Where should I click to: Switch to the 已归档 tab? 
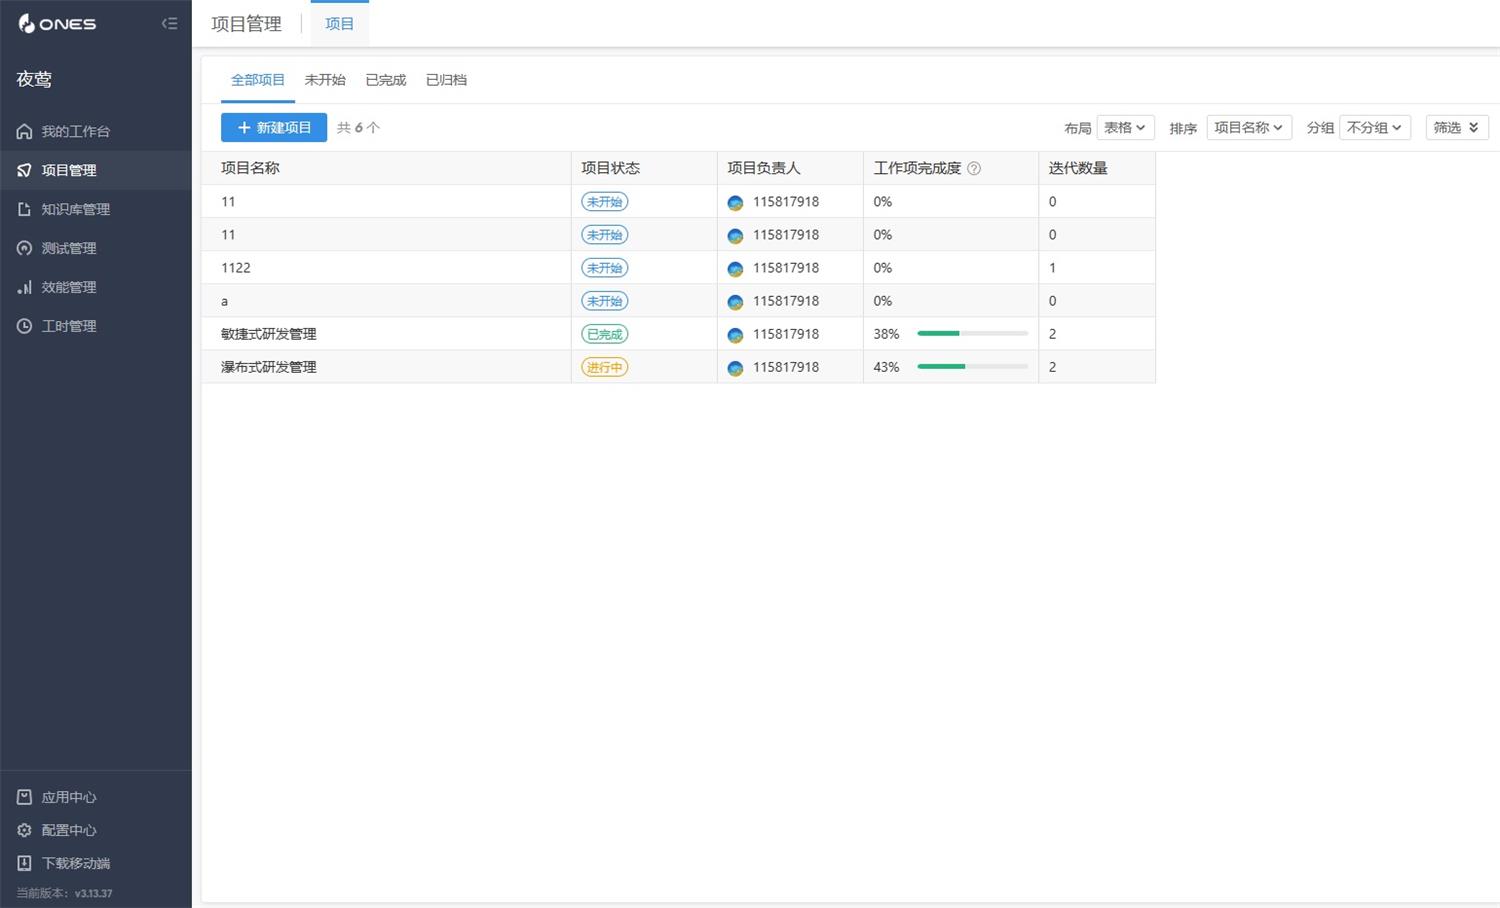(x=446, y=80)
